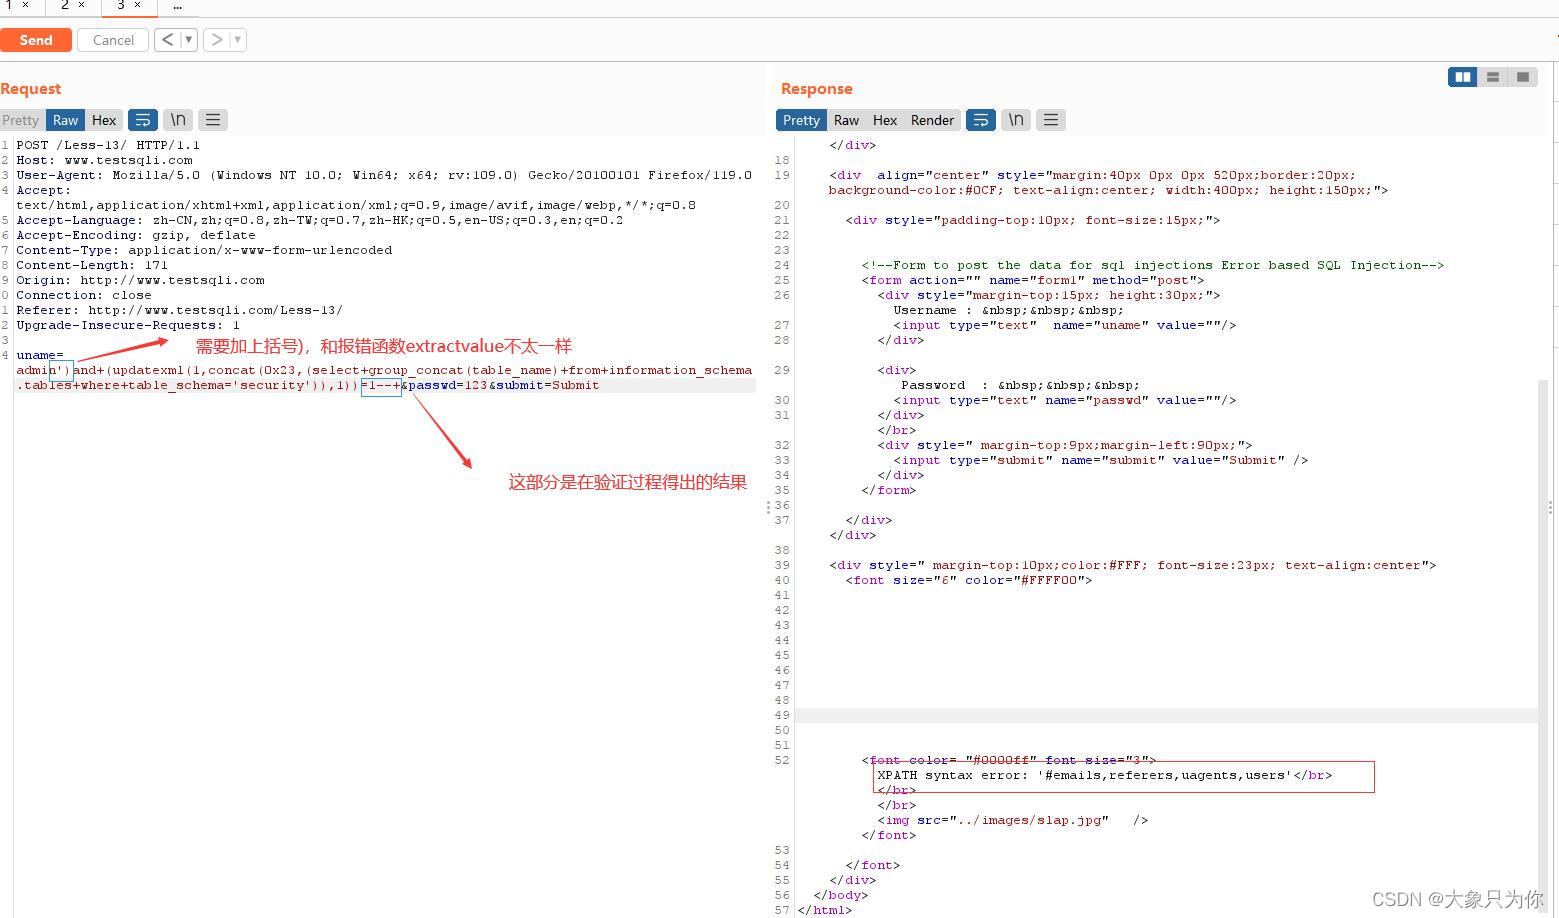Image resolution: width=1559 pixels, height=918 pixels.
Task: Click the splitter handle between Request and Response
Action: 768,508
